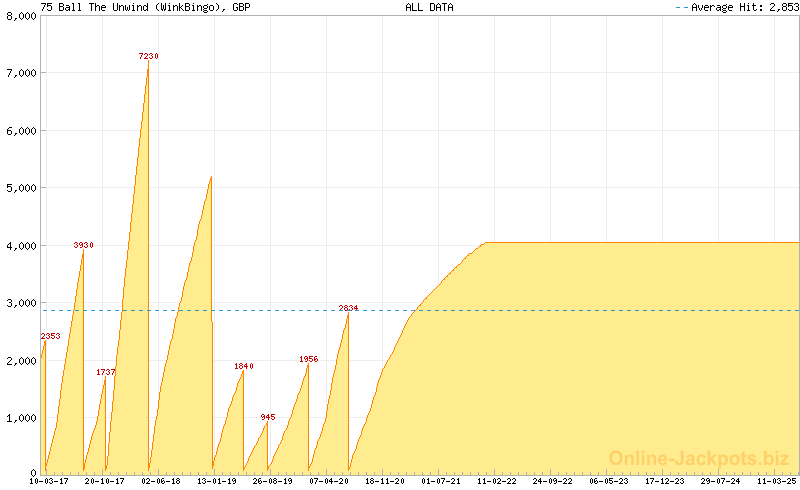Screen dimensions: 800x490
Task: Click the 18-11-20 x-axis date label
Action: pyautogui.click(x=385, y=481)
